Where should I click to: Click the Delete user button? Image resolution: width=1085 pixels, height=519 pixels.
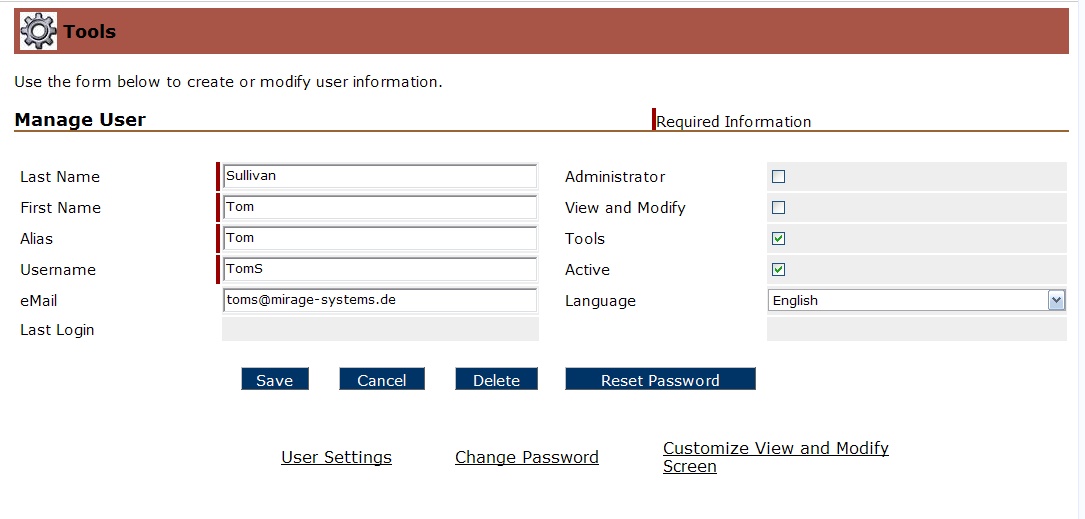pos(496,380)
